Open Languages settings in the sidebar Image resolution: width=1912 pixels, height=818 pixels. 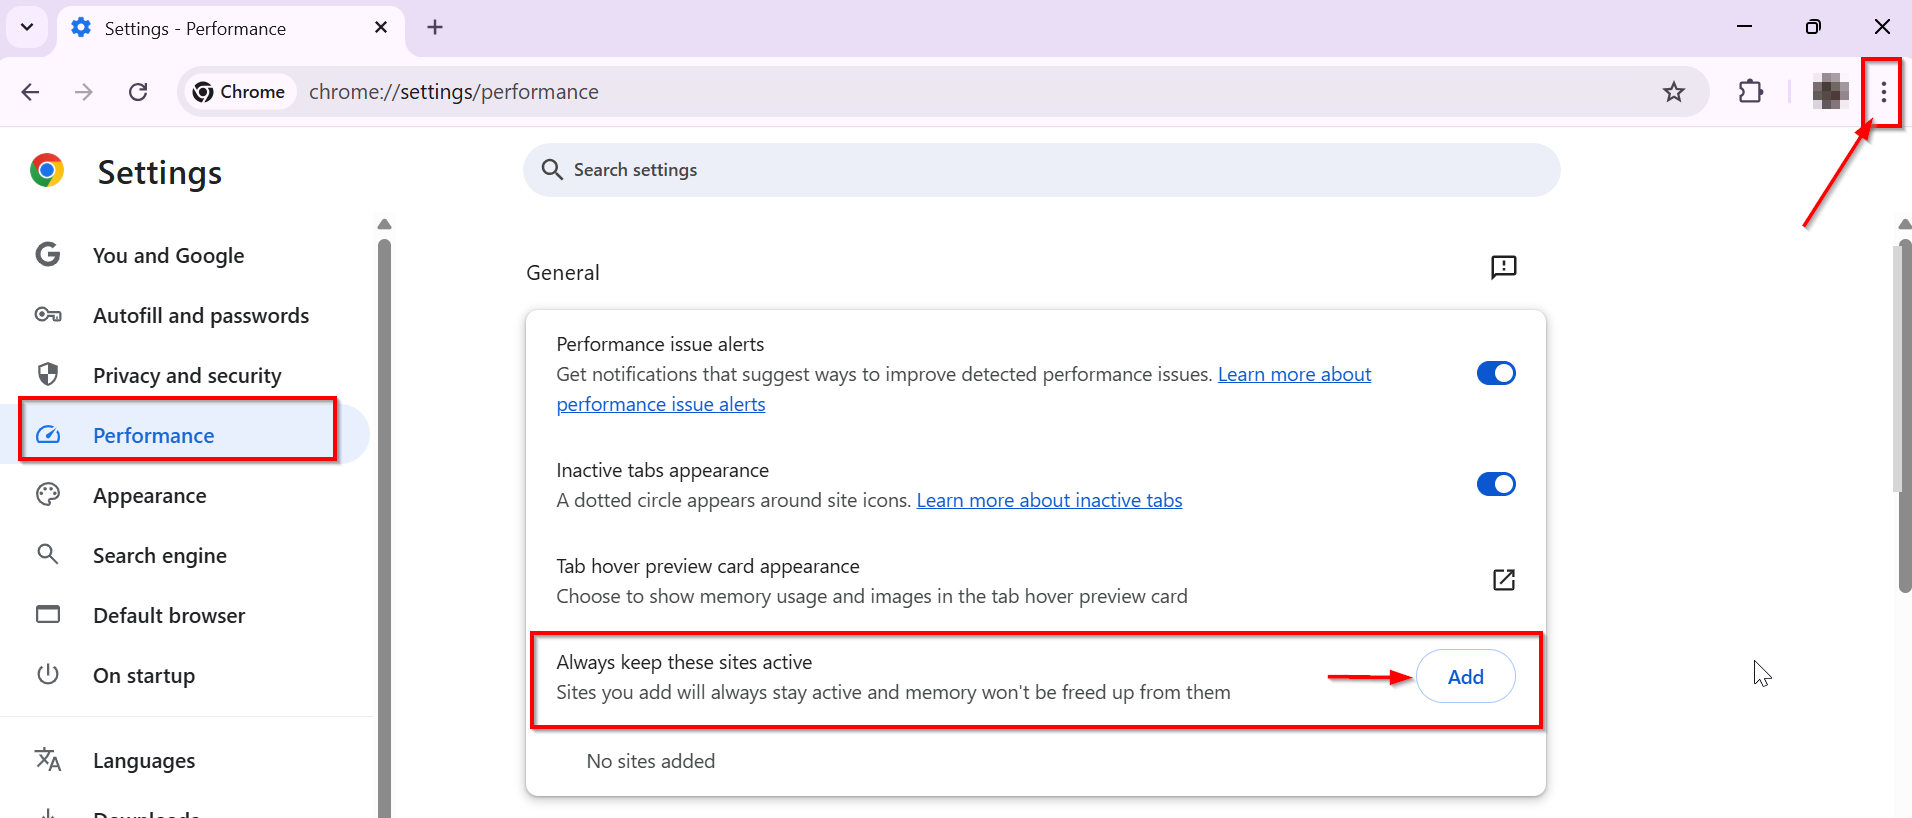pyautogui.click(x=144, y=761)
